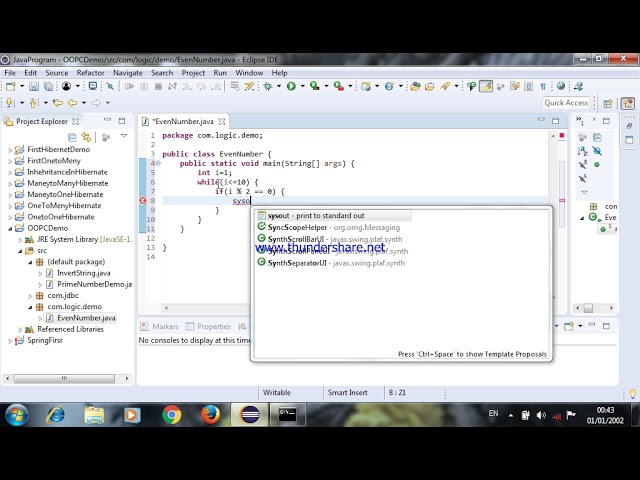Click the Windows Start button
Screen dimensions: 640x480
(x=17, y=415)
